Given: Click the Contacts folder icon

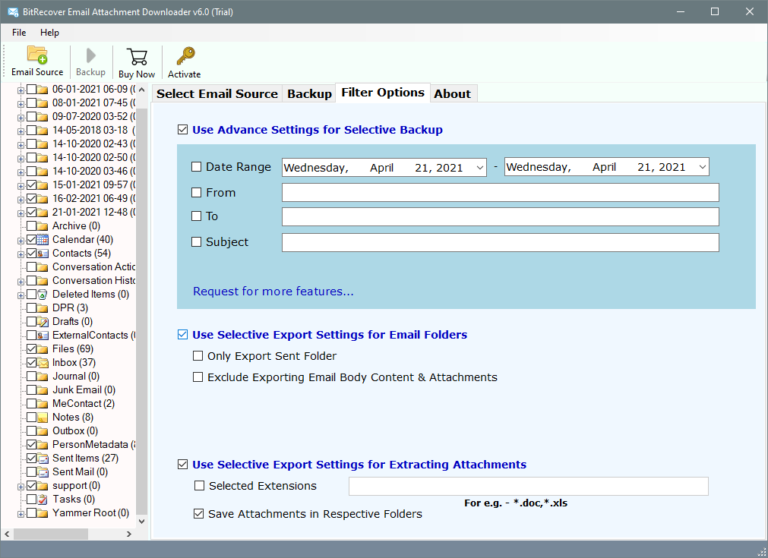Looking at the screenshot, I should [43, 253].
